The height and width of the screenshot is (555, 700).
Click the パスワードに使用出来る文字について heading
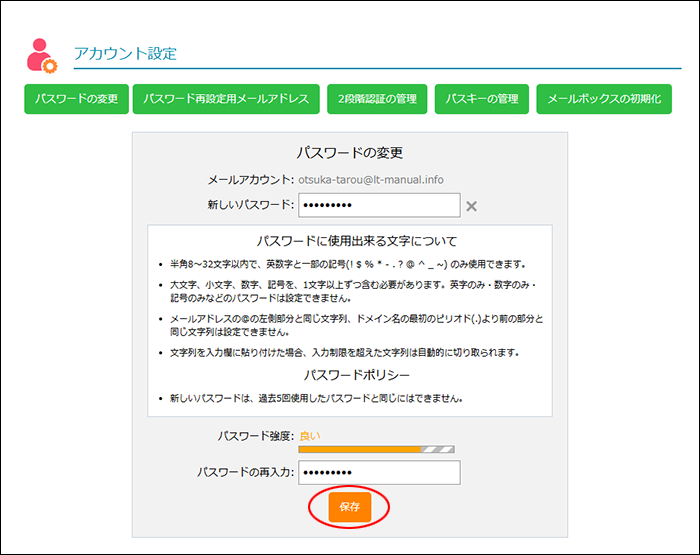pyautogui.click(x=350, y=241)
